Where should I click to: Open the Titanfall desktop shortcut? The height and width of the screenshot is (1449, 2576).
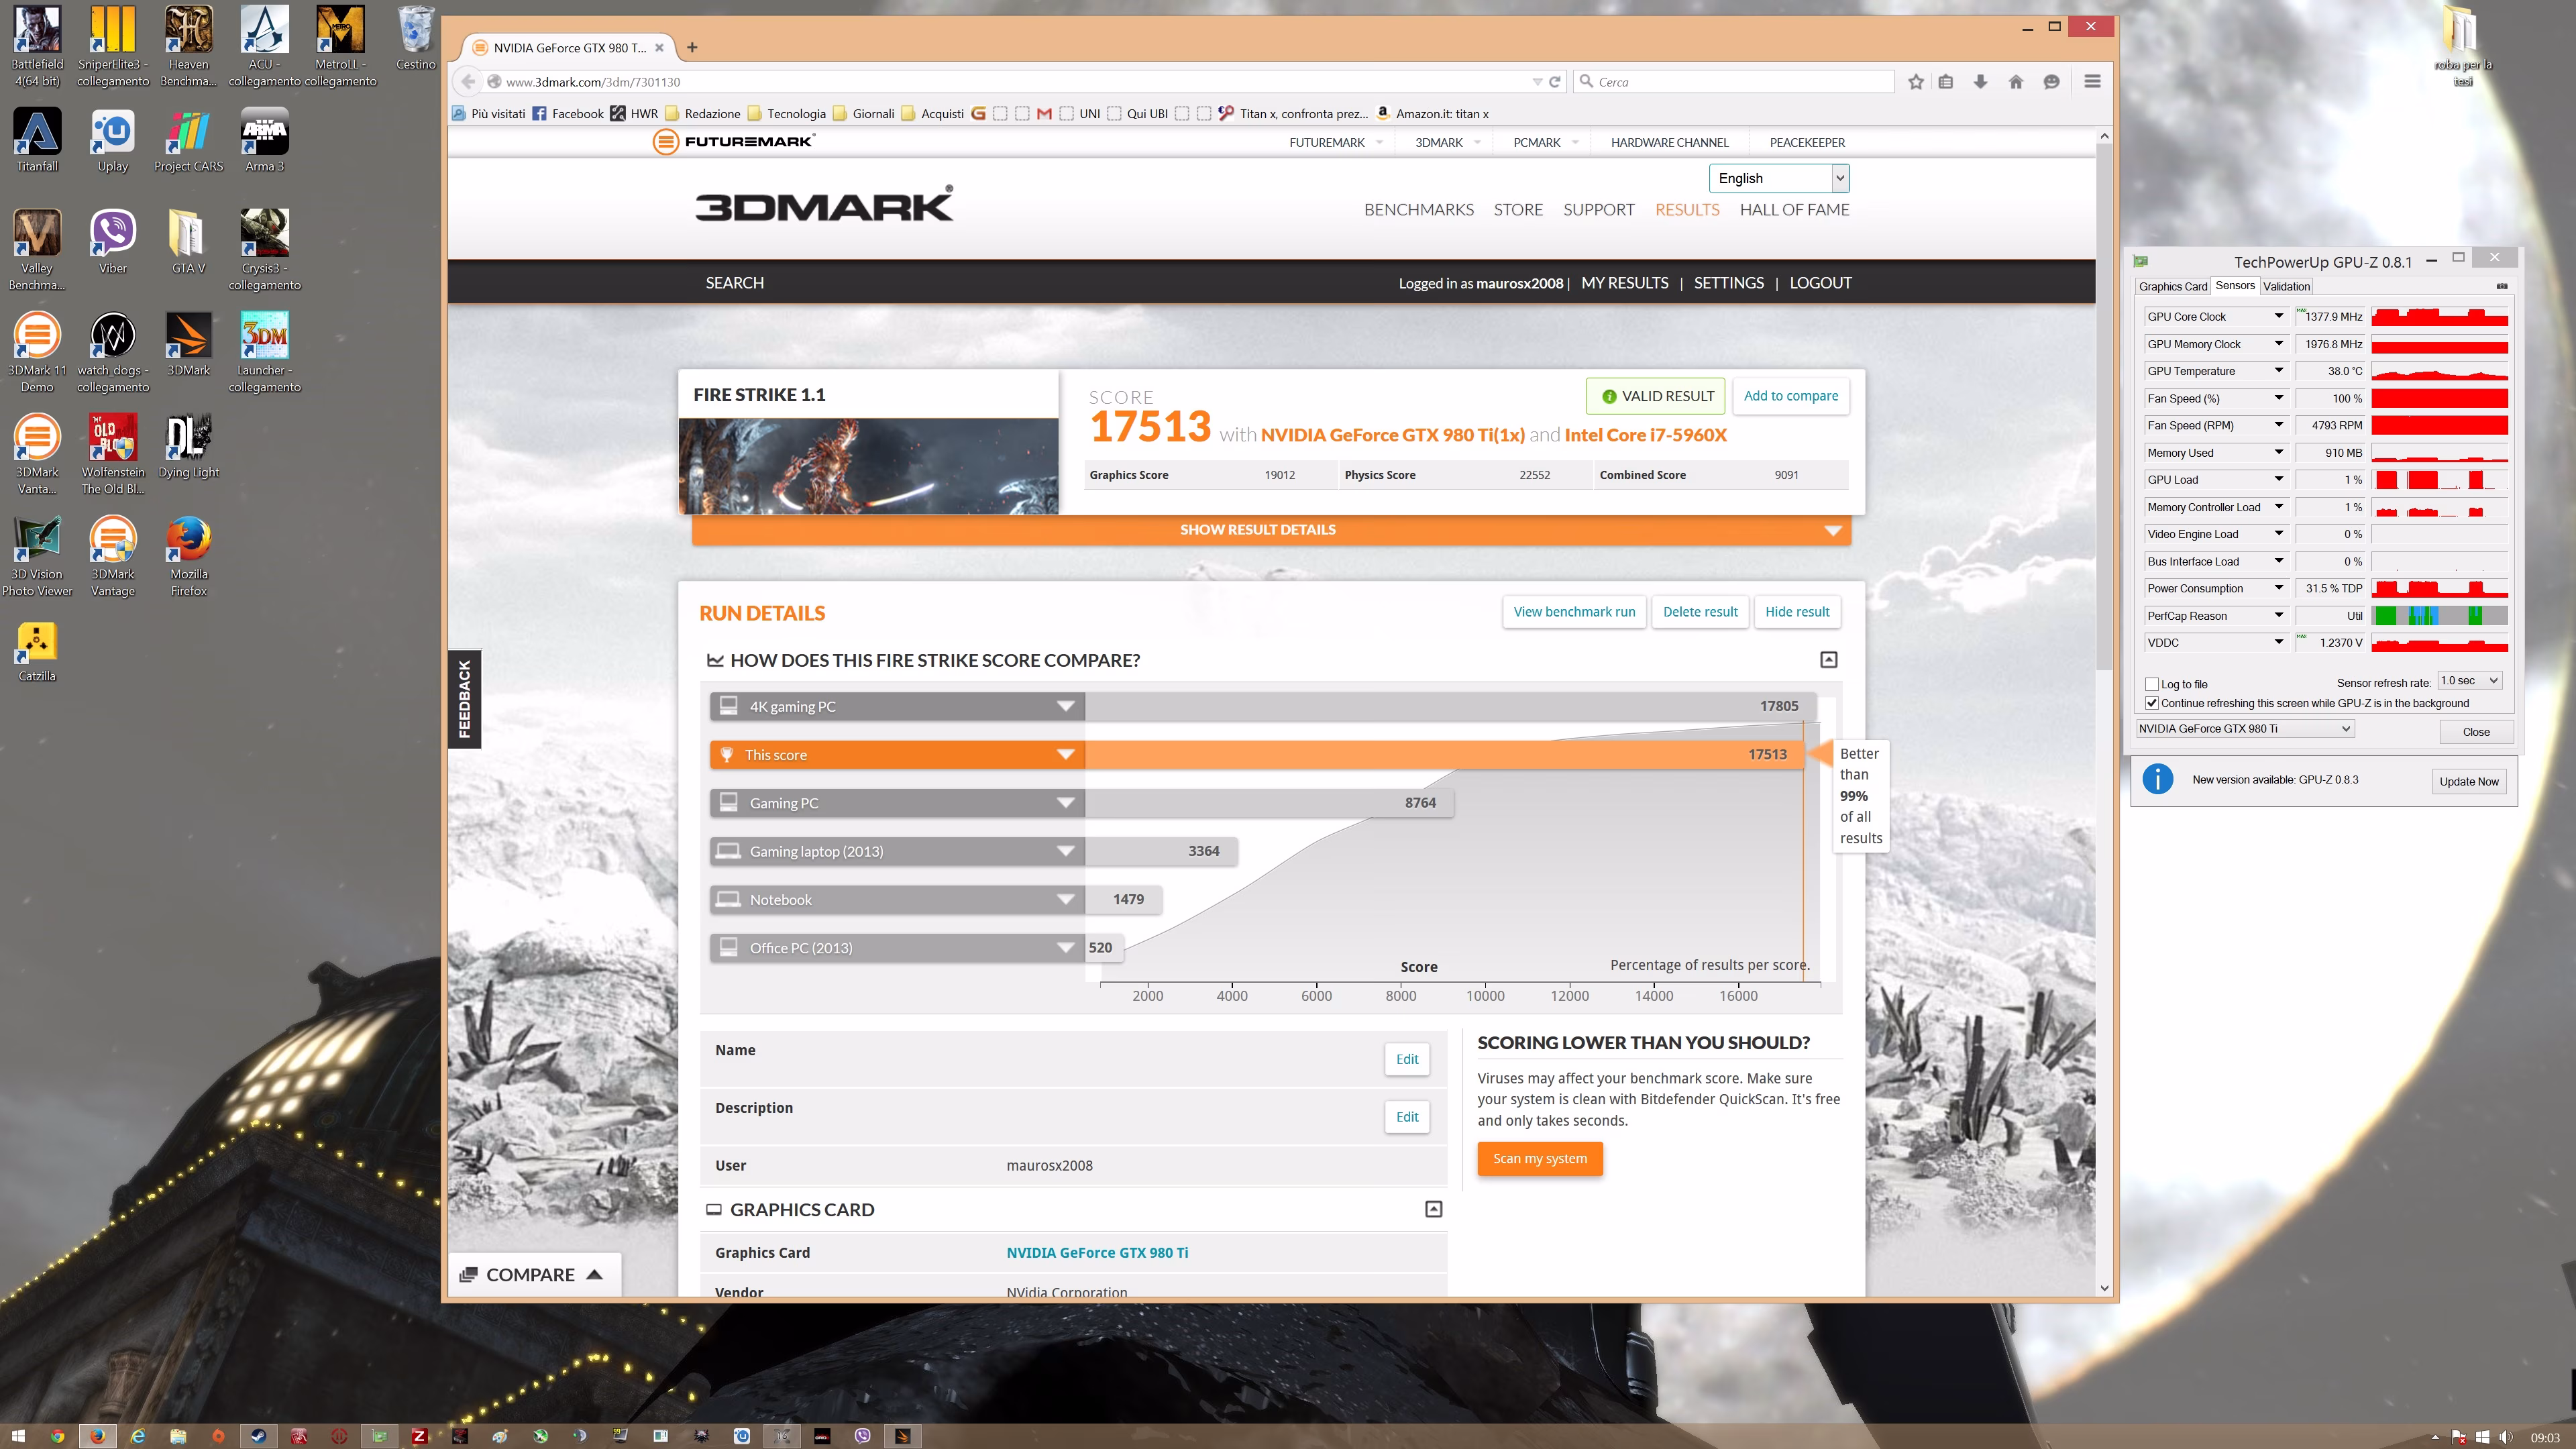(37, 139)
